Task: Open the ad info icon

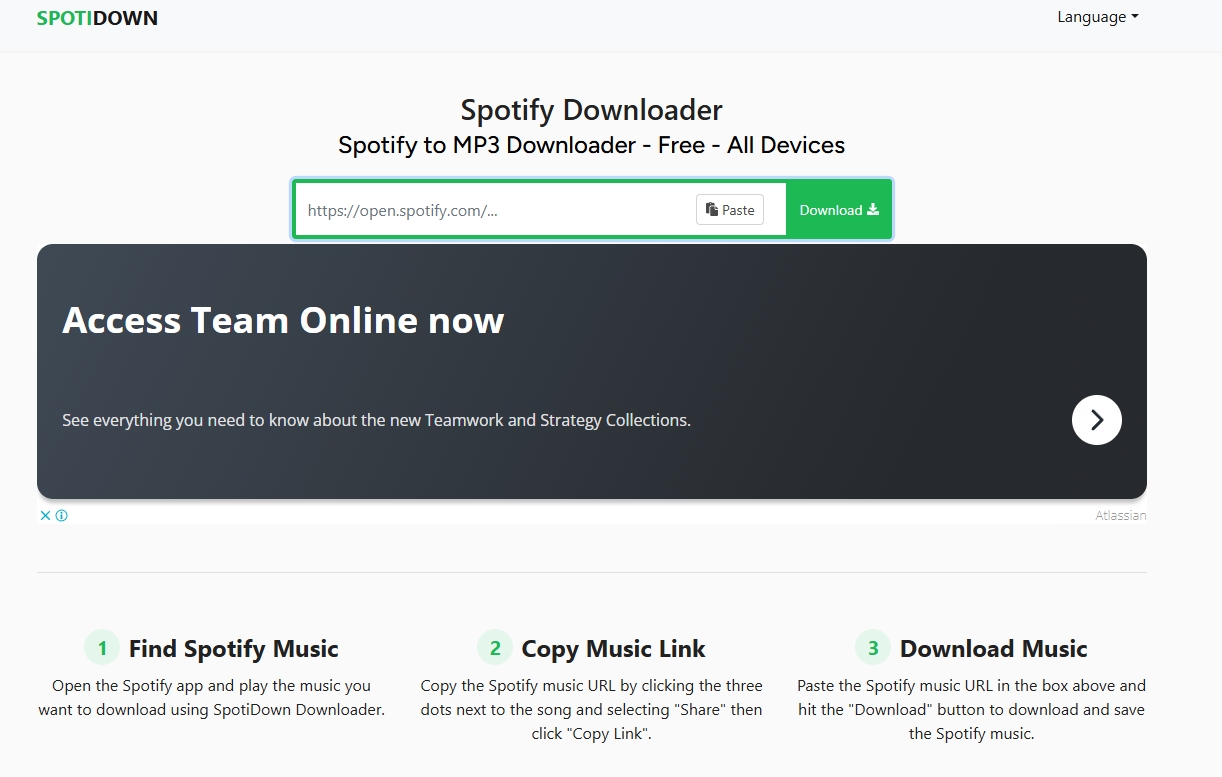Action: (62, 516)
